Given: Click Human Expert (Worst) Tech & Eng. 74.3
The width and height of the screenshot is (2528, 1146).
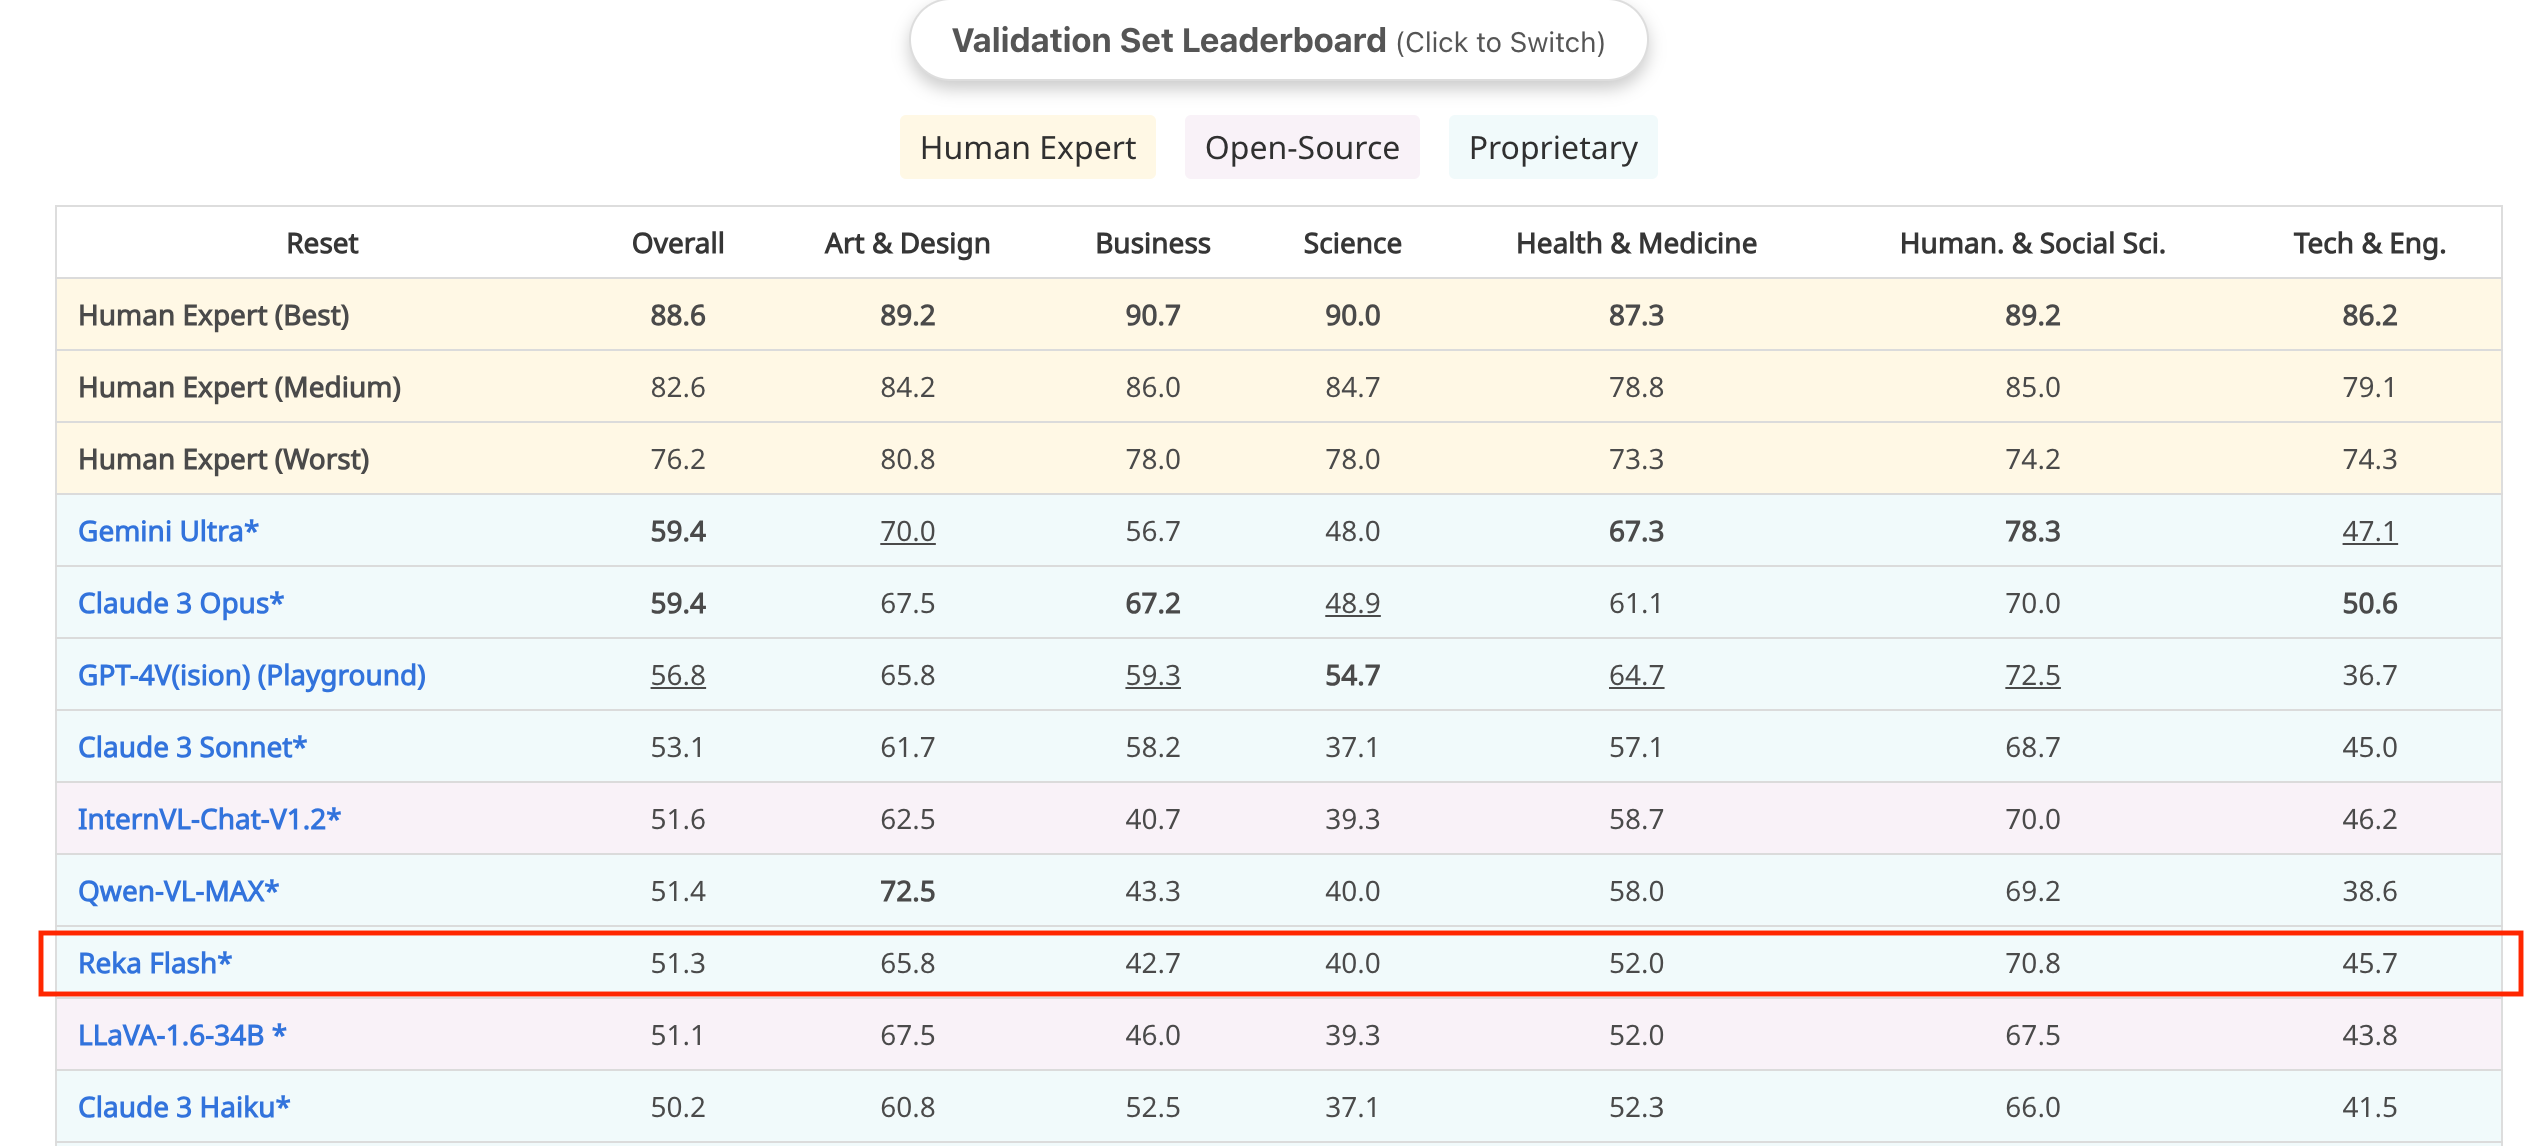Looking at the screenshot, I should click(x=2369, y=459).
